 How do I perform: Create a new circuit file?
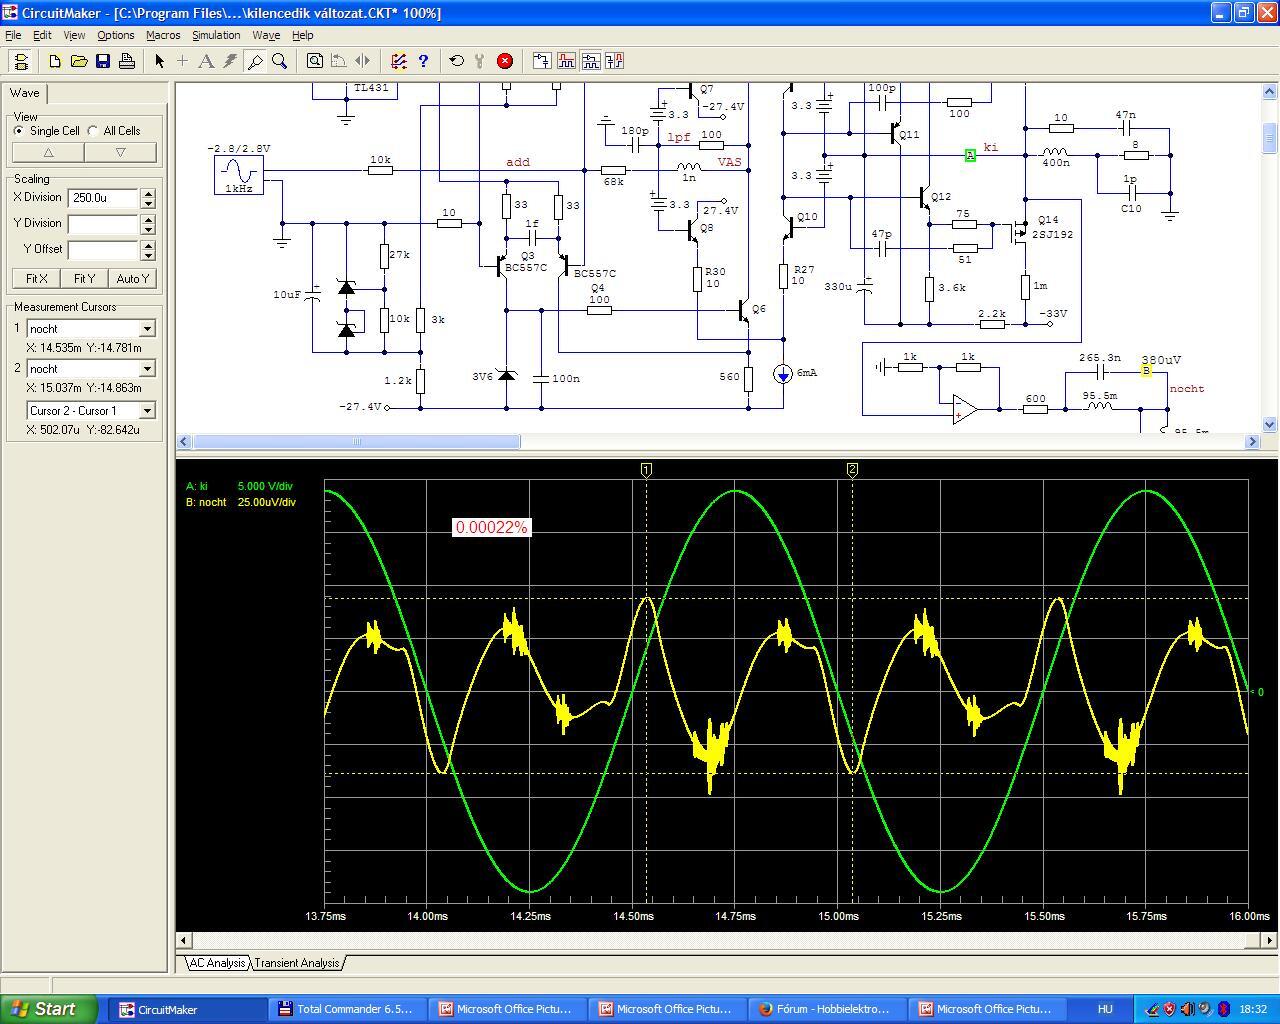click(55, 61)
